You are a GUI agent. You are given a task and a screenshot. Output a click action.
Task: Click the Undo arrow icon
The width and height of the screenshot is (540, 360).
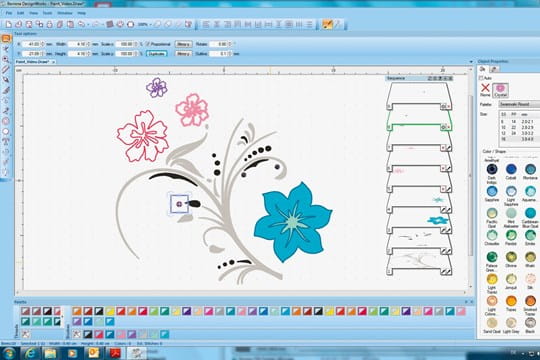click(x=82, y=24)
